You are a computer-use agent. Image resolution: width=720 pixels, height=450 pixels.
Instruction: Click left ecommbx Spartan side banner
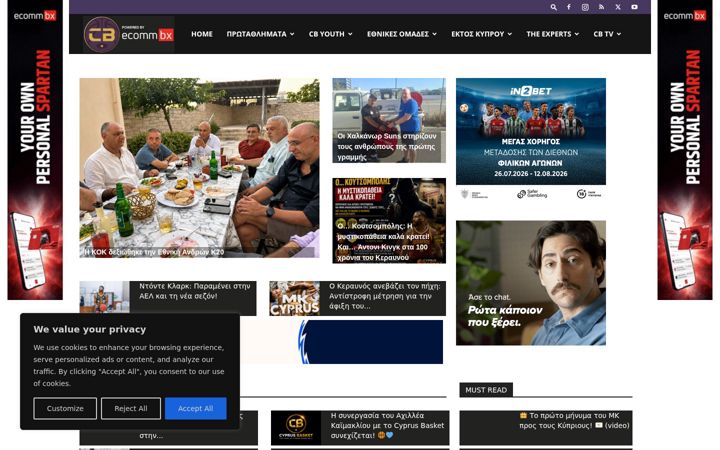(x=35, y=152)
